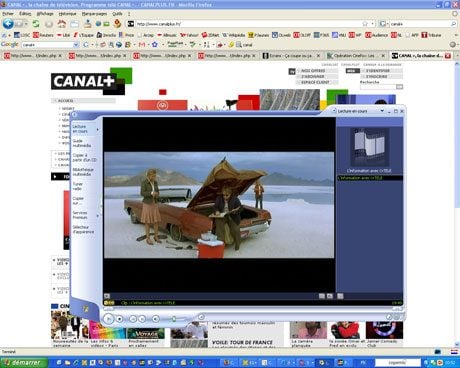The height and width of the screenshot is (368, 460).
Task: Go back with Firefox back arrow
Action: pyautogui.click(x=8, y=24)
